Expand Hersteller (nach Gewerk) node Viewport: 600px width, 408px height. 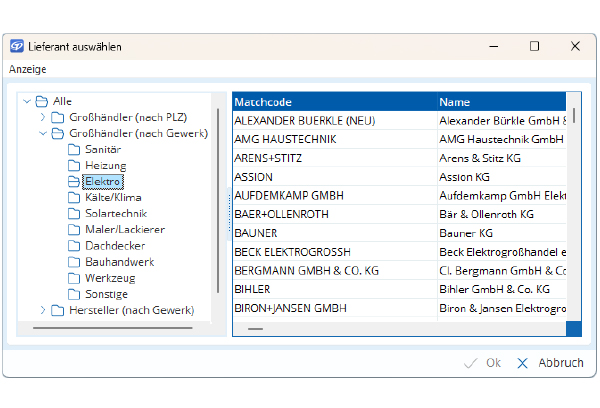[43, 310]
